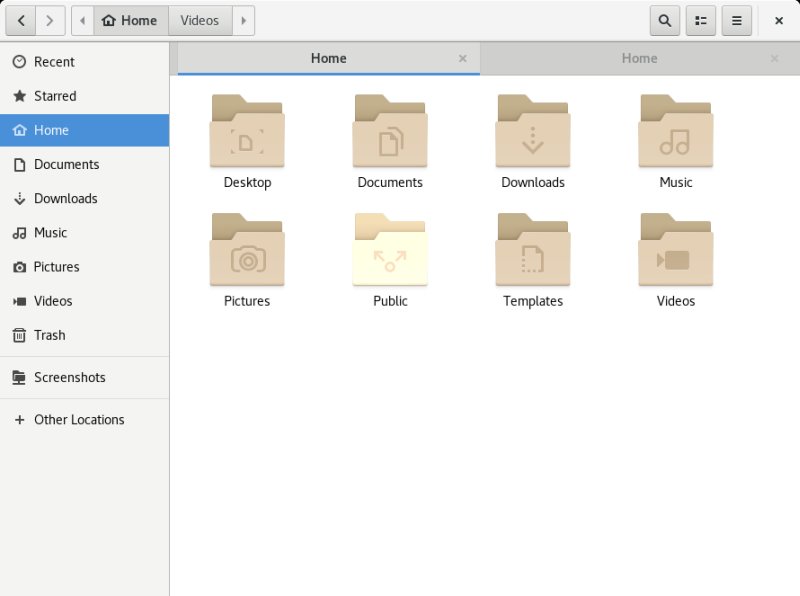Close the first Home tab
The image size is (800, 596).
(x=463, y=58)
